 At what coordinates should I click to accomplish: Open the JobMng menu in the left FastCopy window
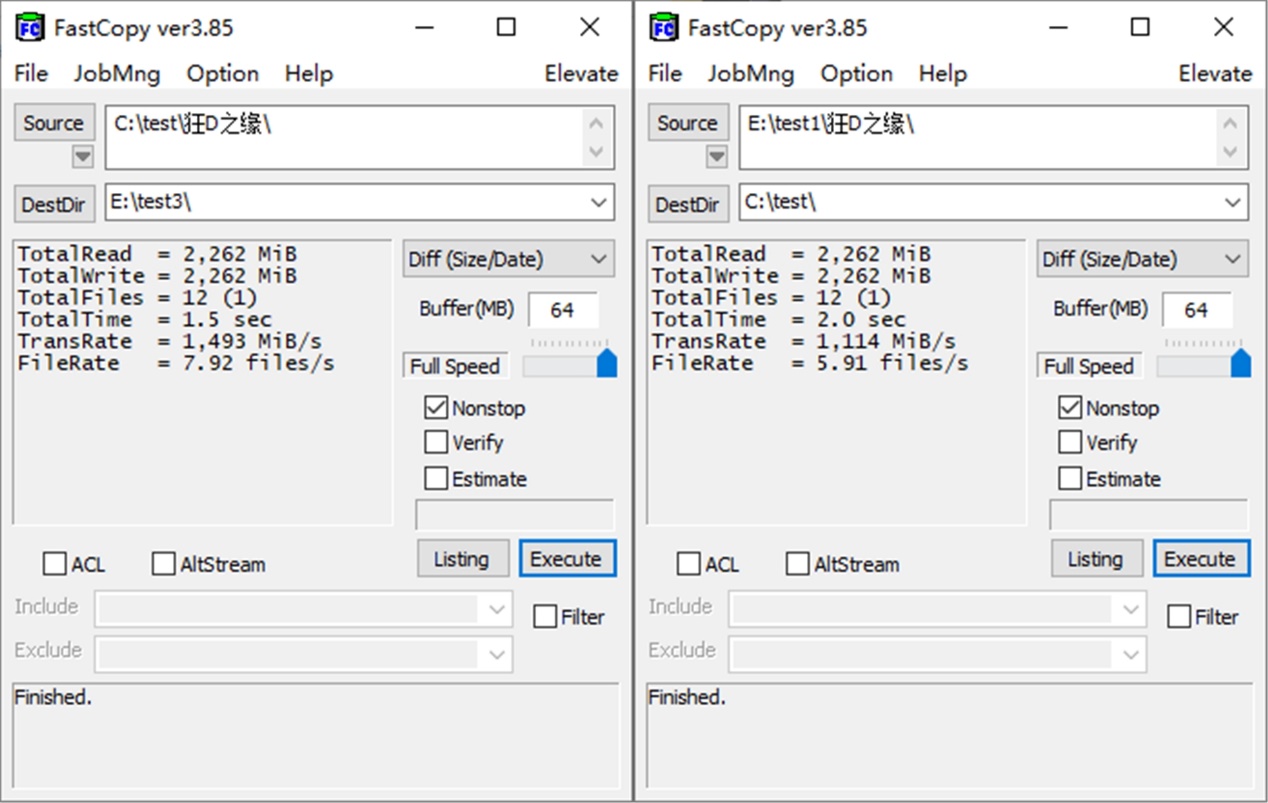pyautogui.click(x=116, y=73)
